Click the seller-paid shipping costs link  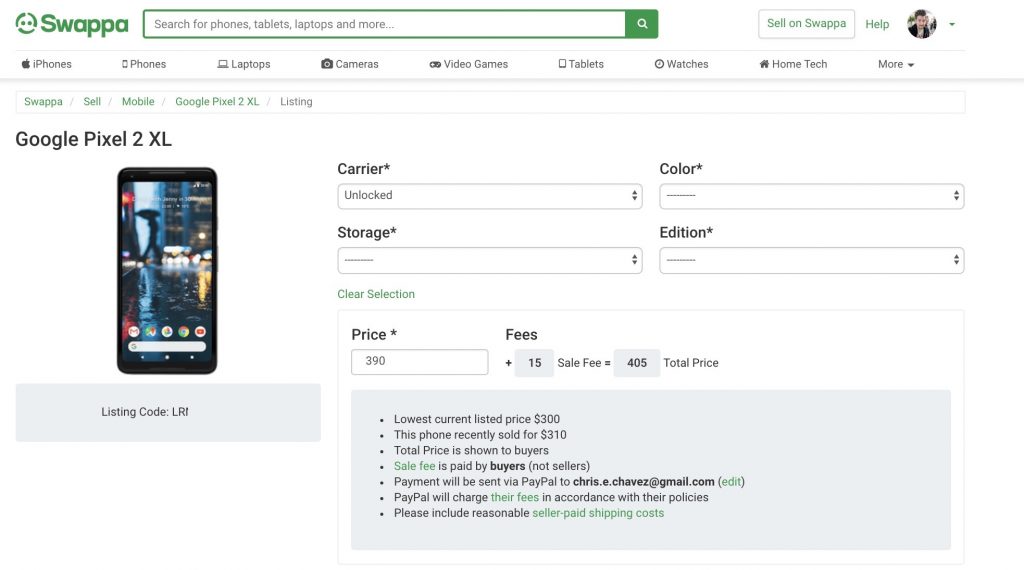point(598,513)
